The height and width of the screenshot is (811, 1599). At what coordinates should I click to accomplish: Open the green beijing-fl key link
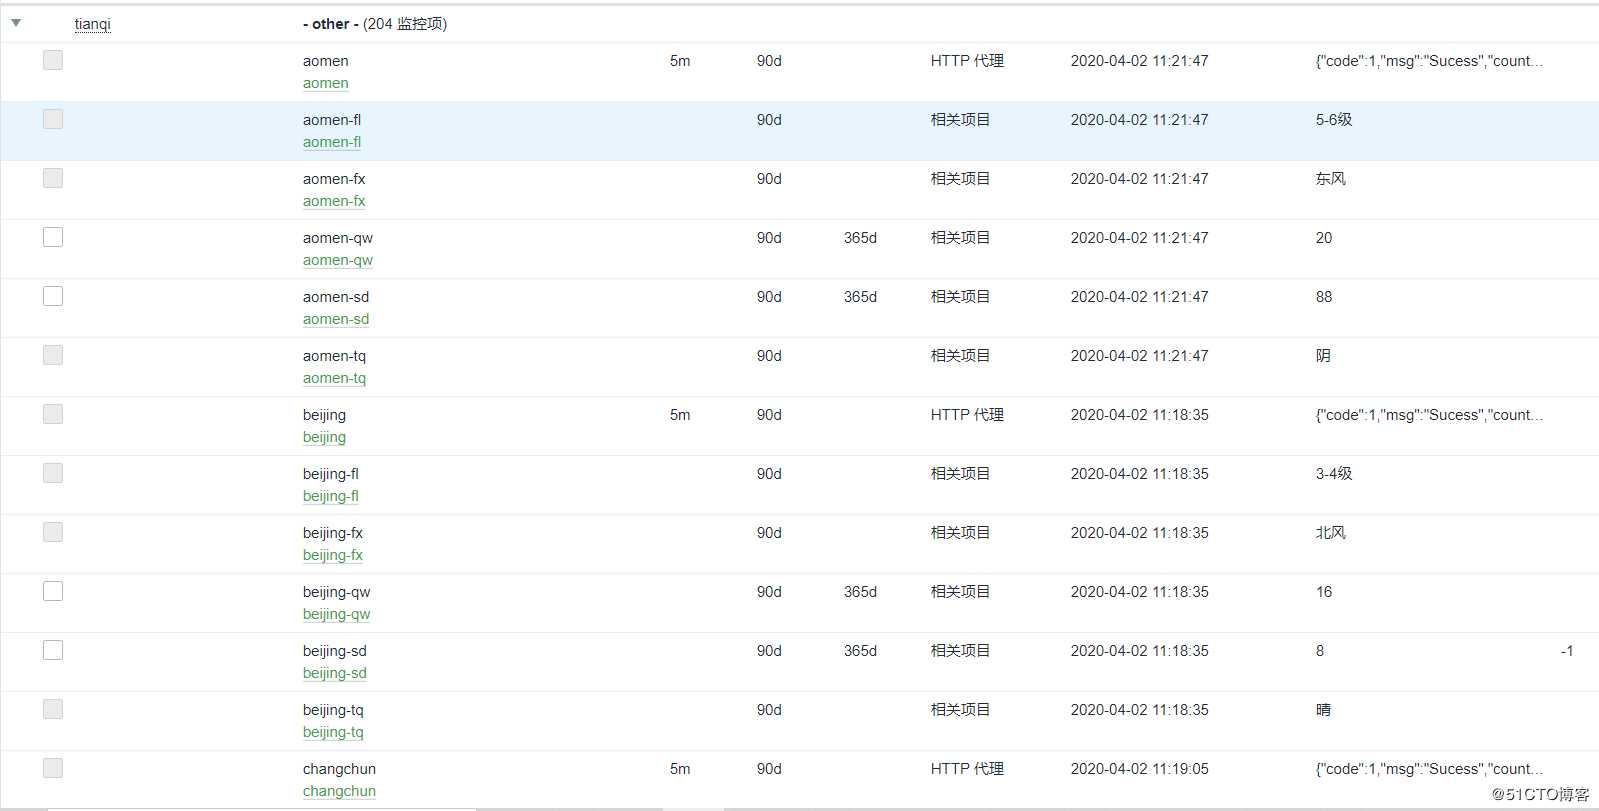[331, 496]
